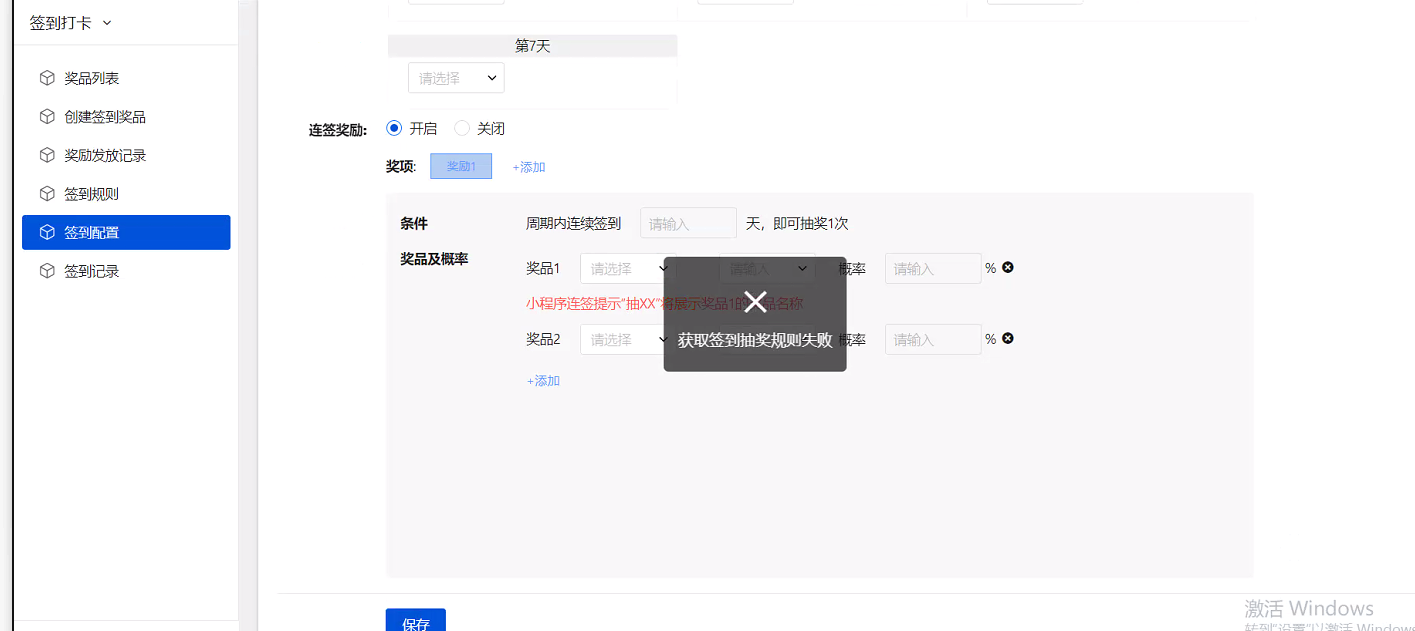Dismiss the error toast X icon
This screenshot has height=631, width=1415.
tap(755, 301)
